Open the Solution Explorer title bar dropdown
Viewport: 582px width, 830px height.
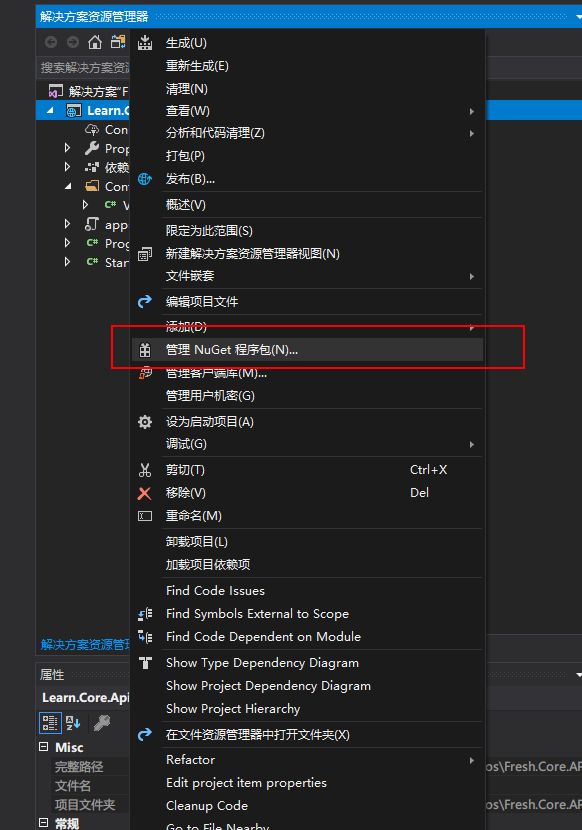[578, 17]
